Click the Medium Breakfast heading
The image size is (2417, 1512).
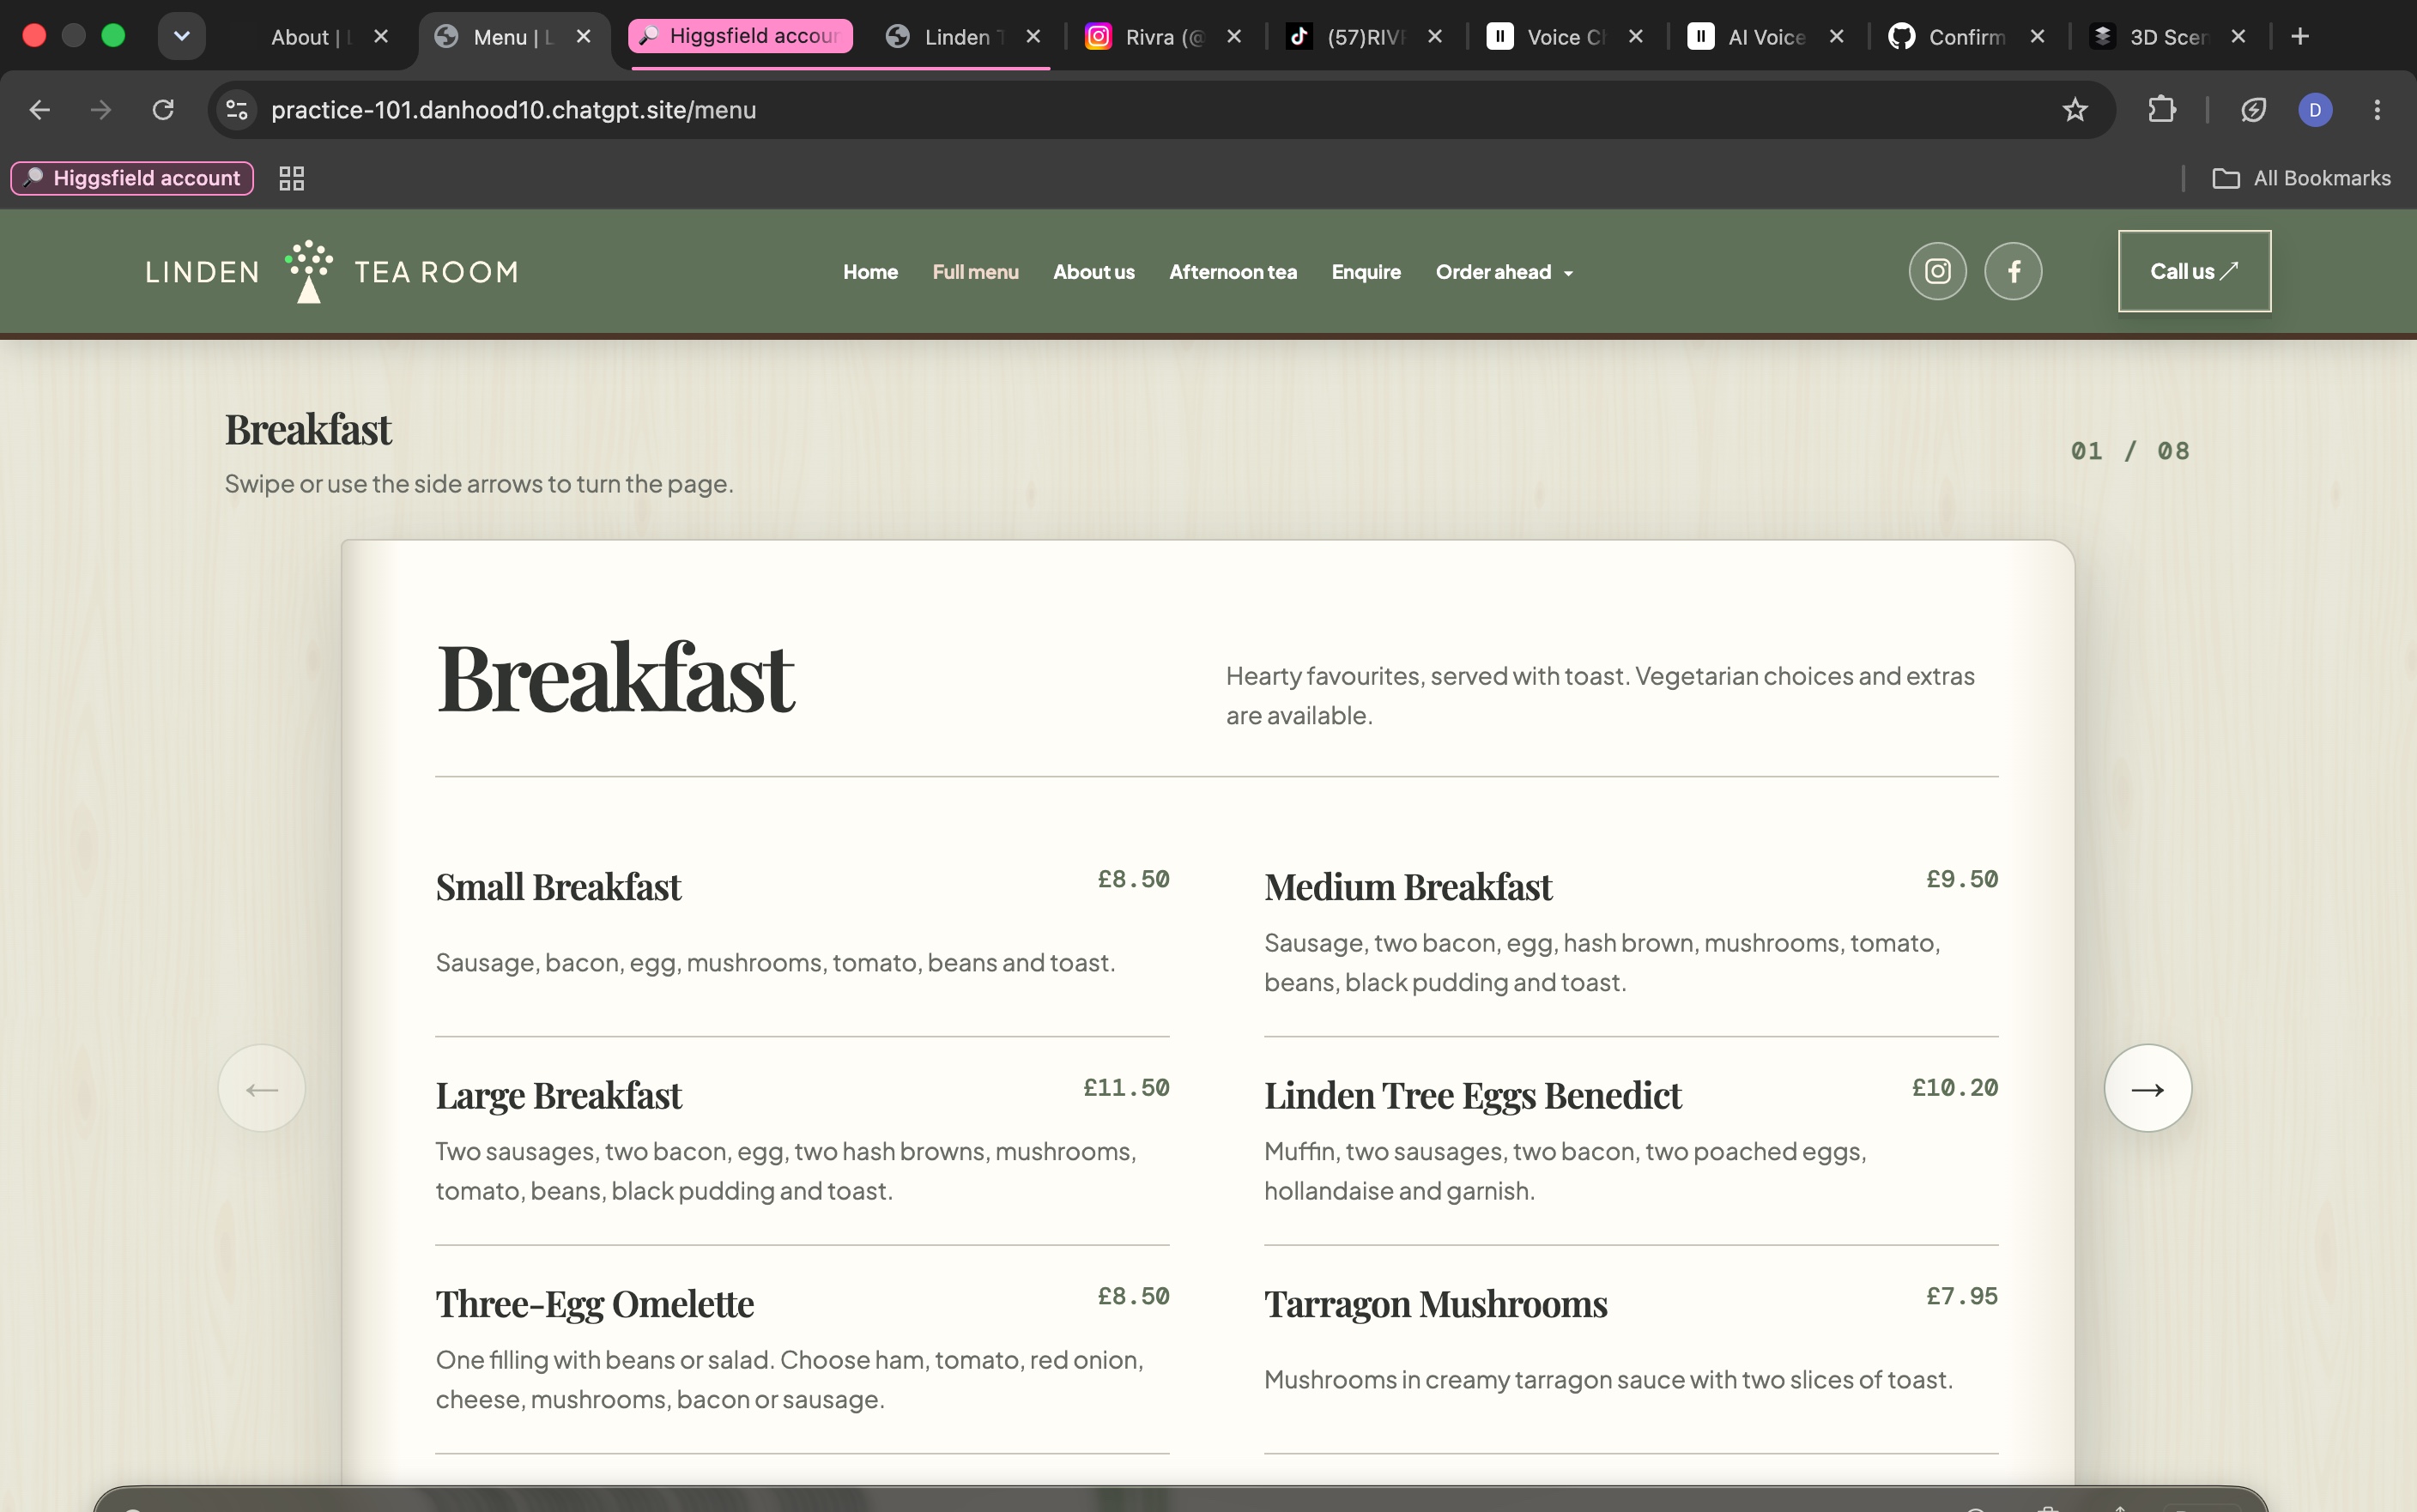[x=1407, y=888]
